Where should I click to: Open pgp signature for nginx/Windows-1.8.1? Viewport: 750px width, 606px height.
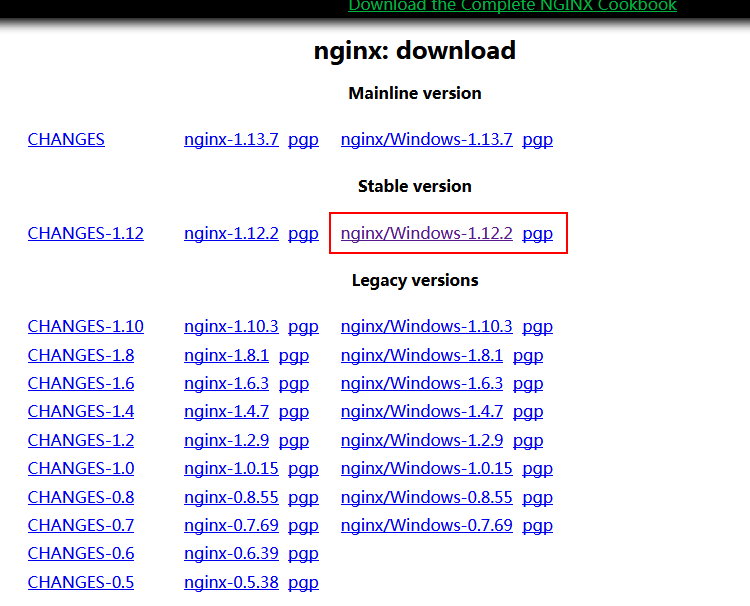tap(528, 356)
